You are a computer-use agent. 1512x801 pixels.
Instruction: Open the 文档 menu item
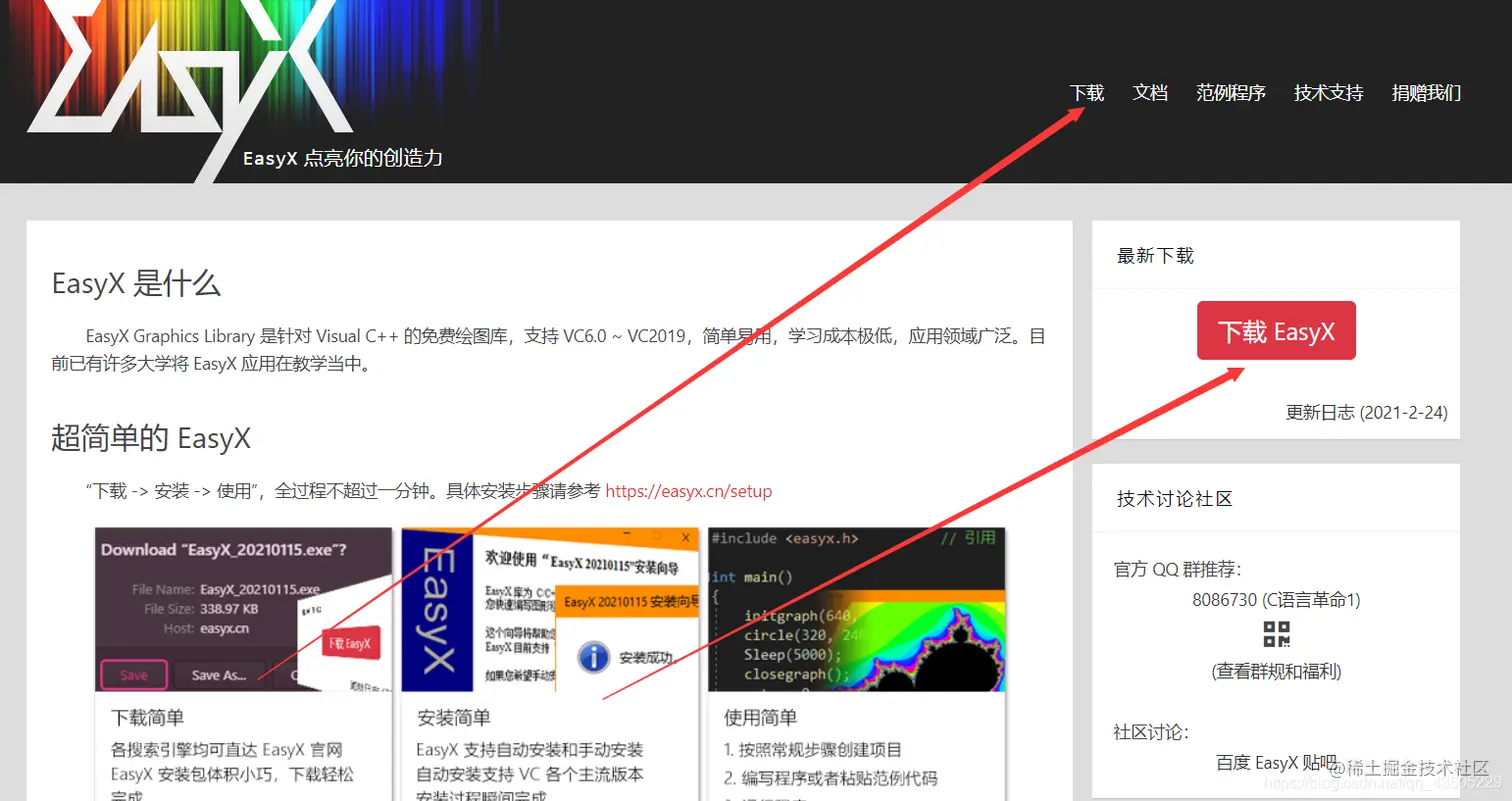[1149, 92]
